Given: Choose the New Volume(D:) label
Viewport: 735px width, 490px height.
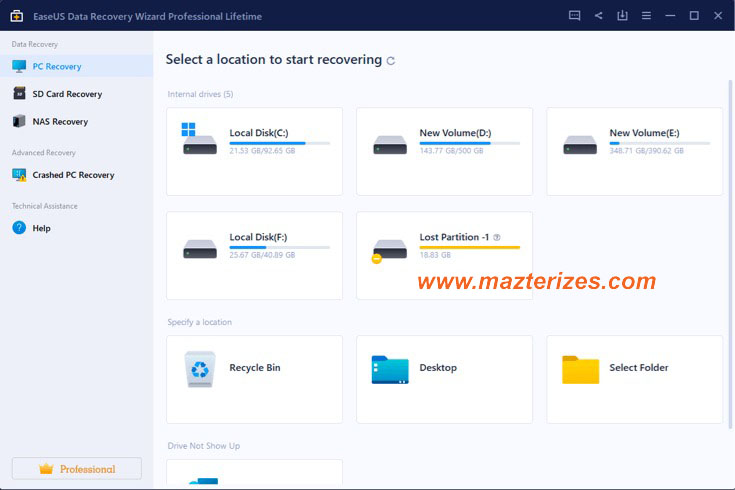Looking at the screenshot, I should (x=455, y=133).
